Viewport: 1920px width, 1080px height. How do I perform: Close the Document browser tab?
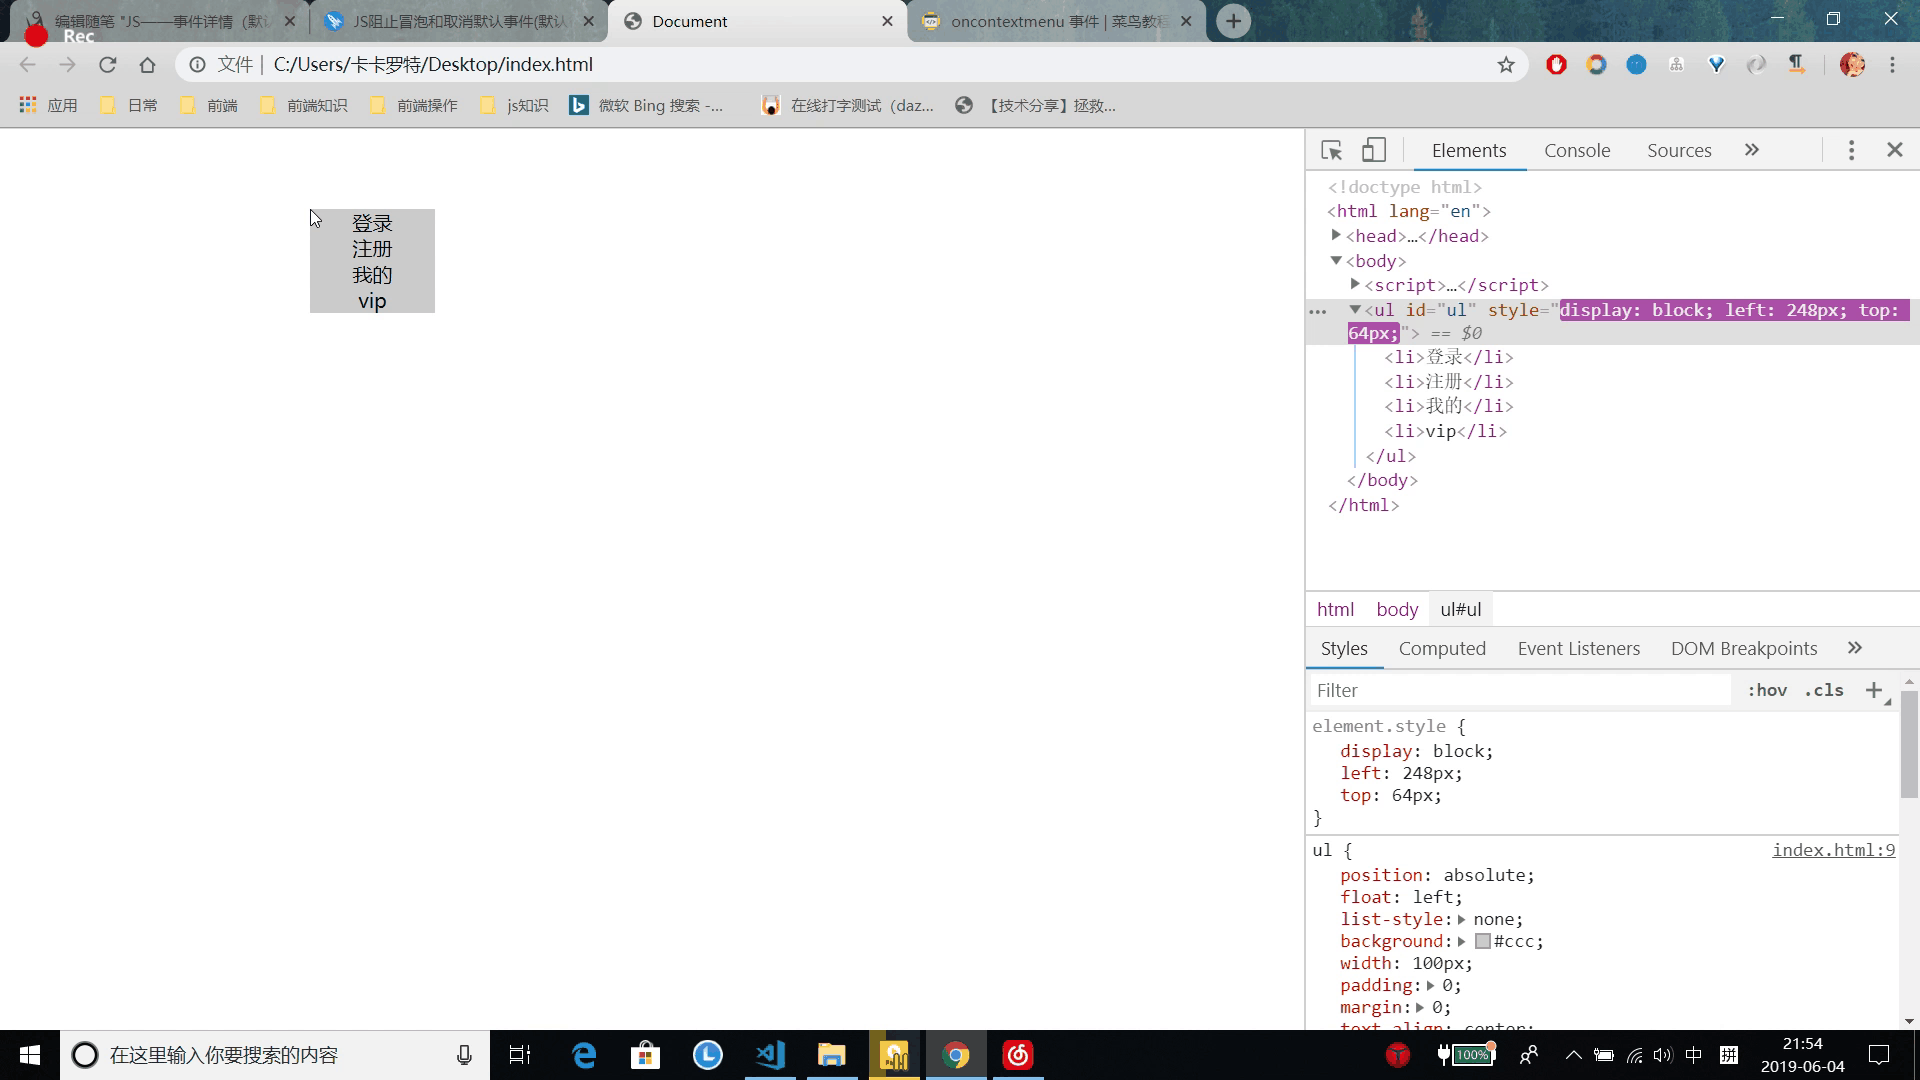886,21
